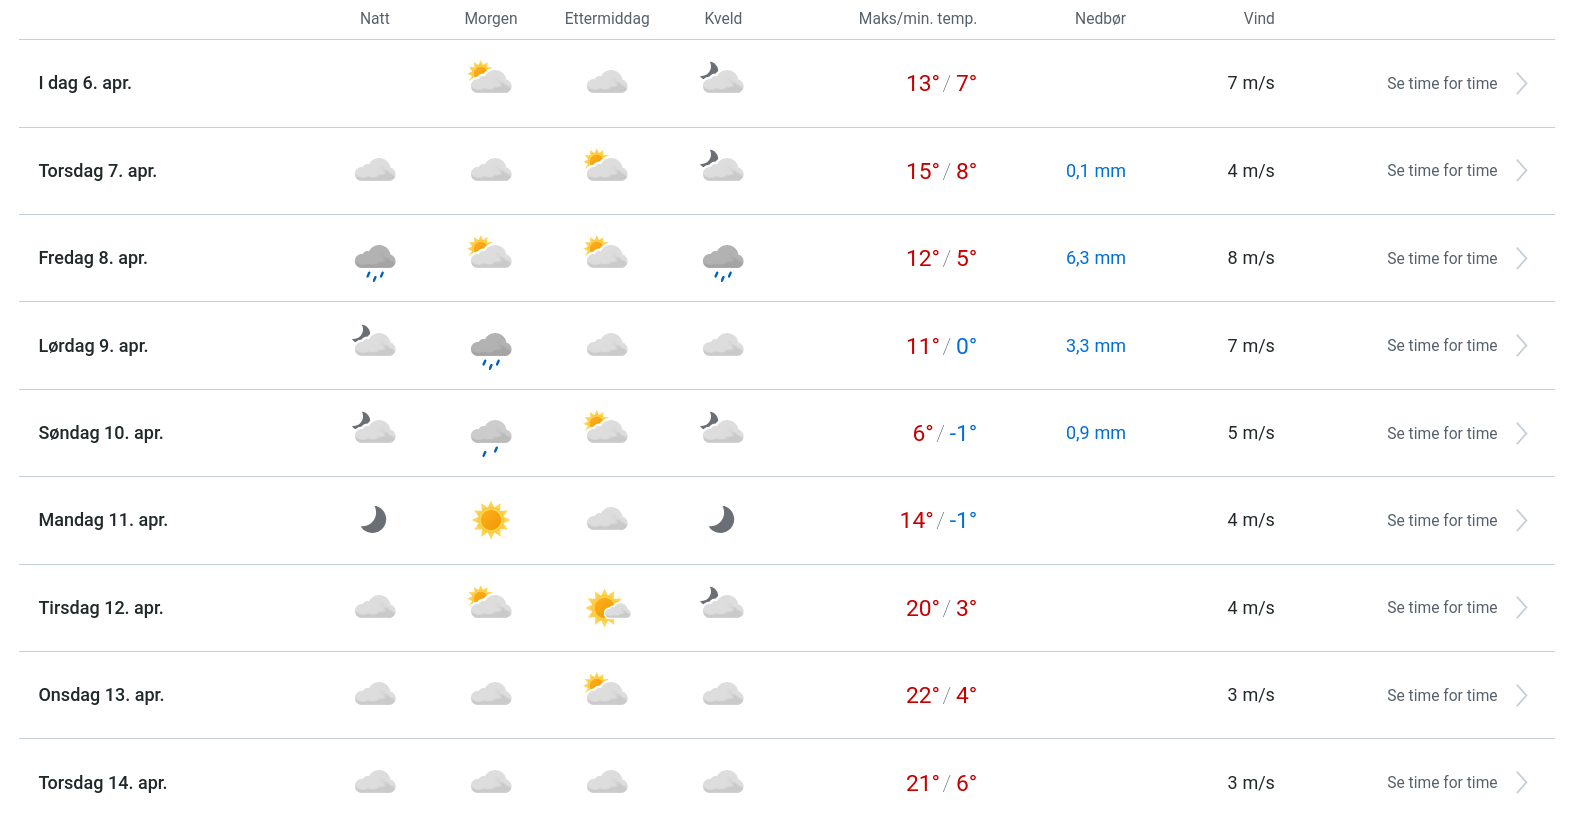Click the light rain icon for Søndag morning

click(491, 436)
